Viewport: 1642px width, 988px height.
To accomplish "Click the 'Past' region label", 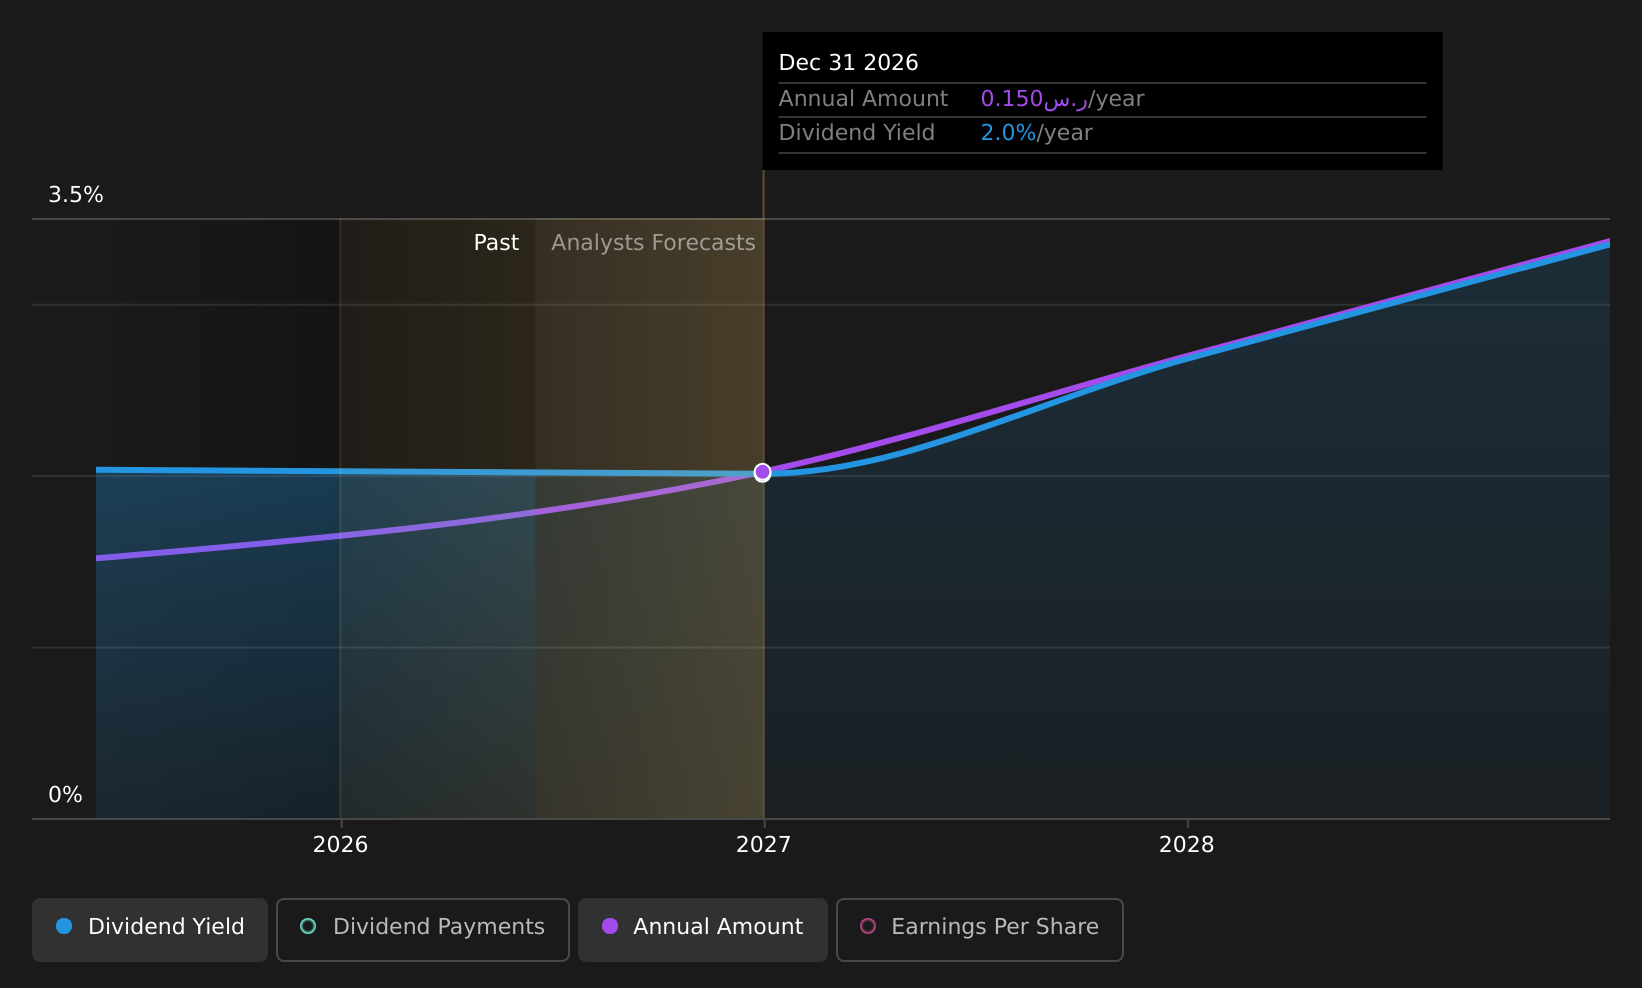I will [496, 243].
